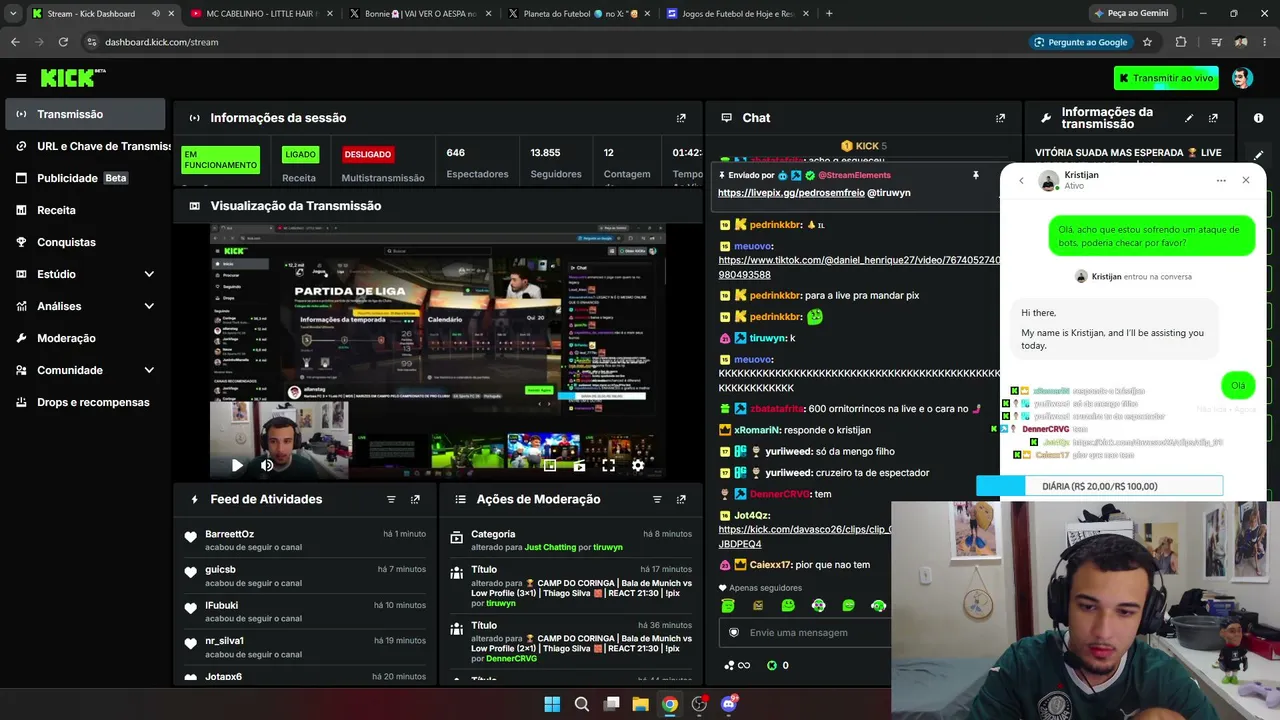1280x720 pixels.
Task: Open the hamburger menu beside the Kick logo
Action: tap(21, 78)
